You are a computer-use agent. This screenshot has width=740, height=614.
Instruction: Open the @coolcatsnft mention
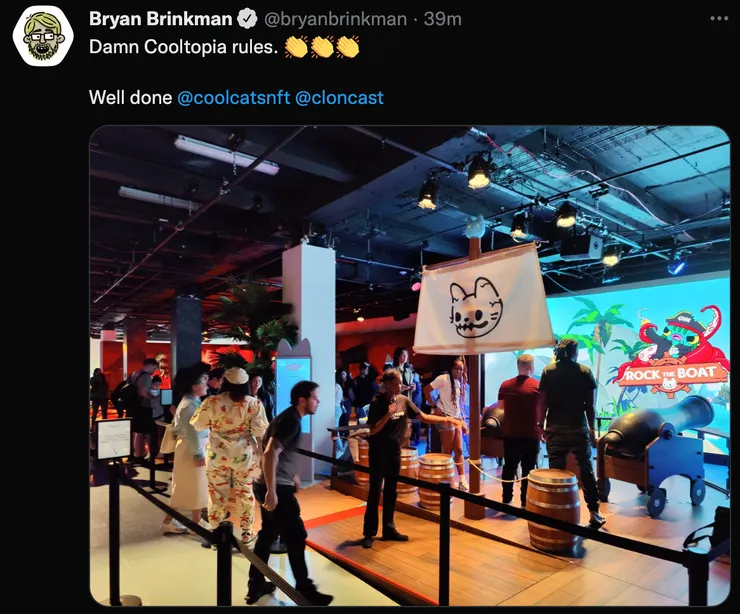point(233,98)
